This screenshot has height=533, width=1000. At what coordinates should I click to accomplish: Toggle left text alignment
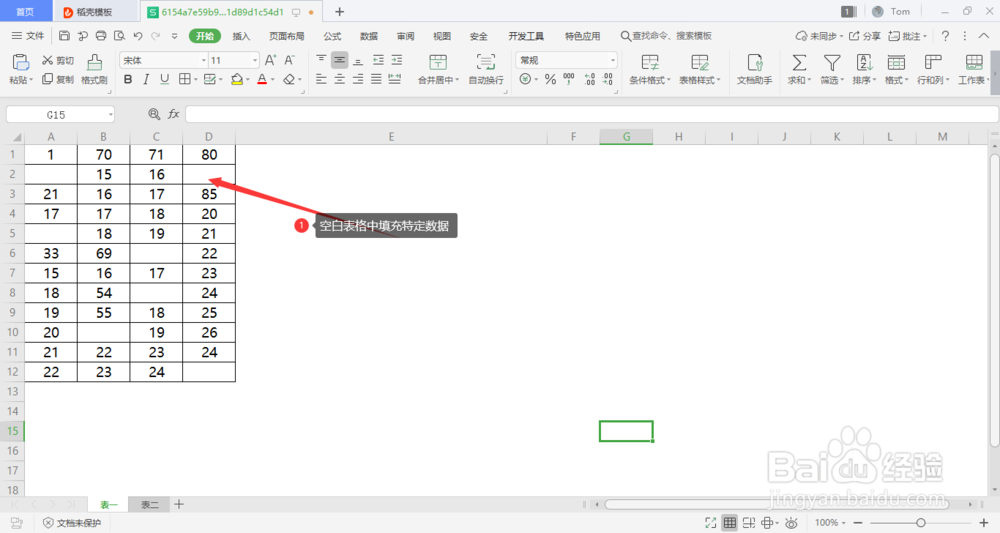pyautogui.click(x=321, y=79)
